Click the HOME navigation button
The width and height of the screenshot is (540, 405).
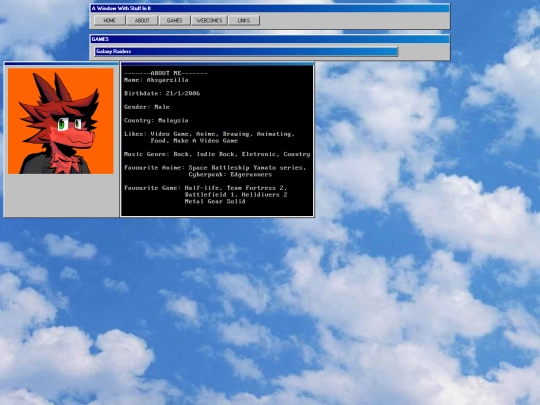[110, 21]
